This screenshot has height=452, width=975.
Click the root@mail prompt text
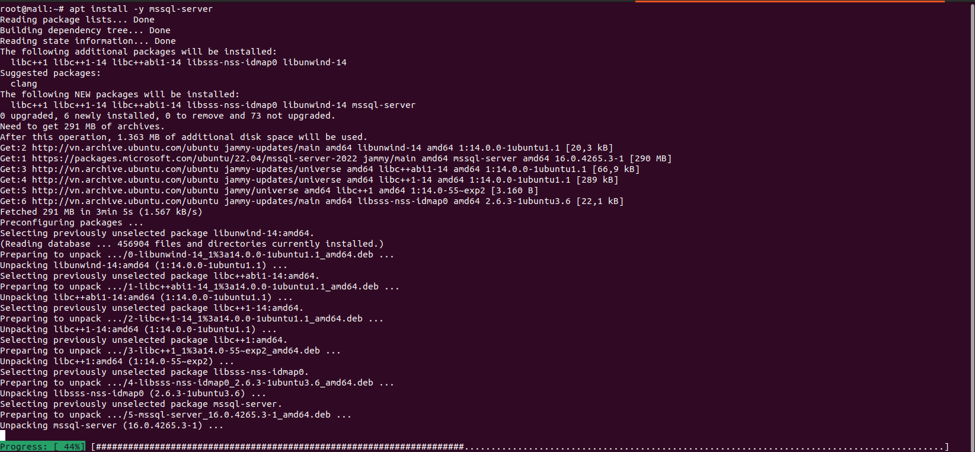coord(34,9)
